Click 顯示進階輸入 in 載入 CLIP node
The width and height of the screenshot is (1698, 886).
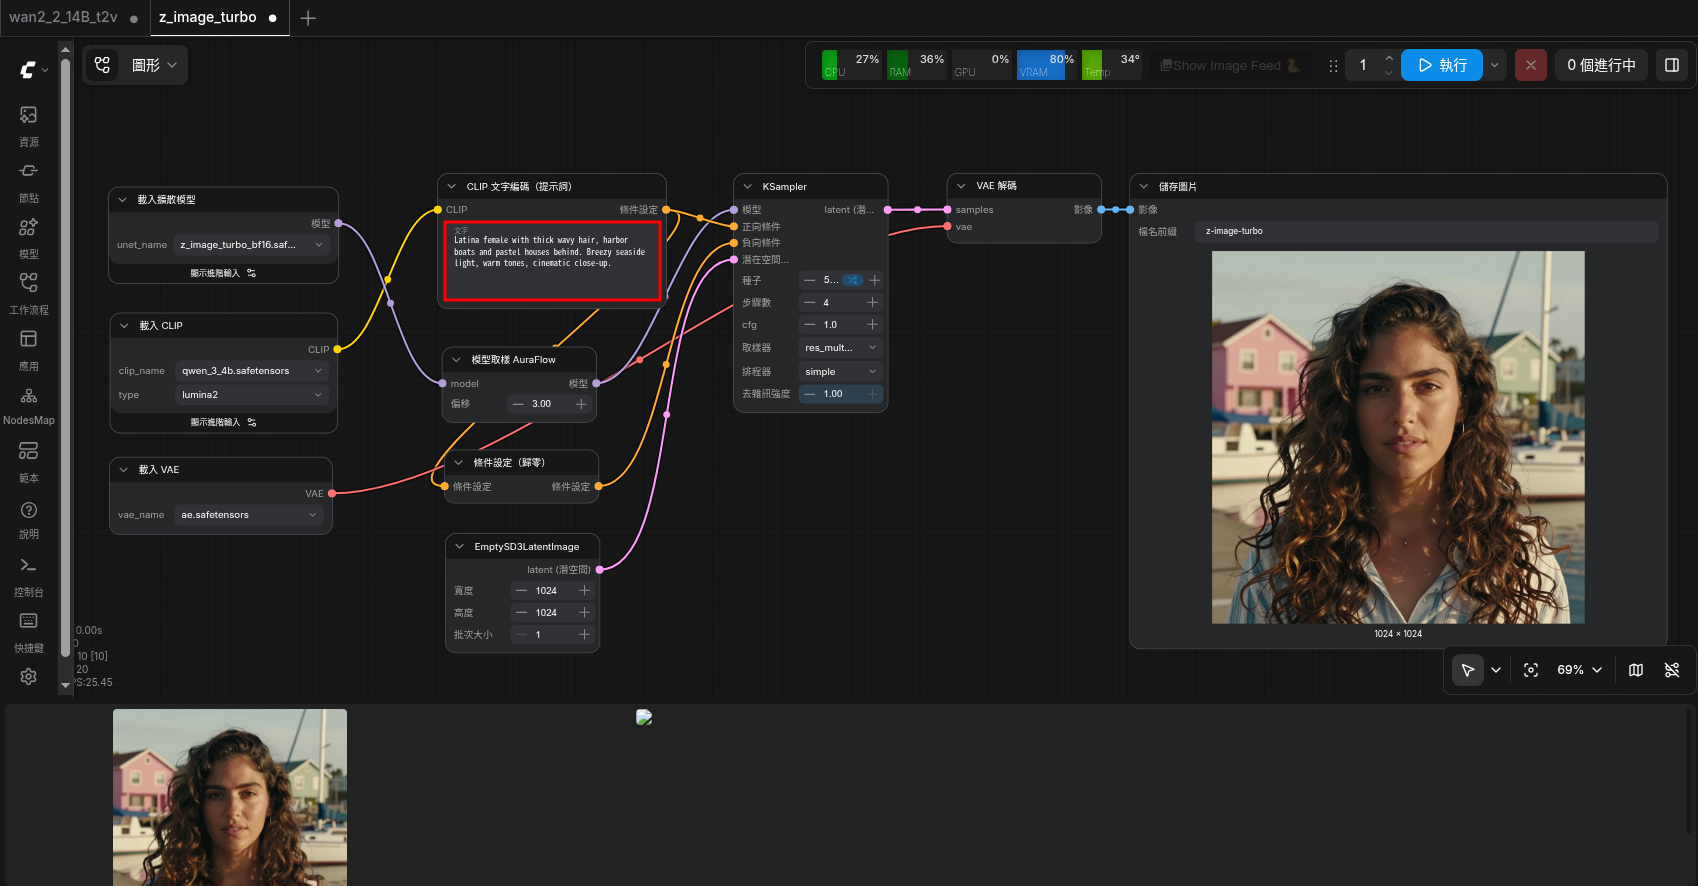(223, 422)
